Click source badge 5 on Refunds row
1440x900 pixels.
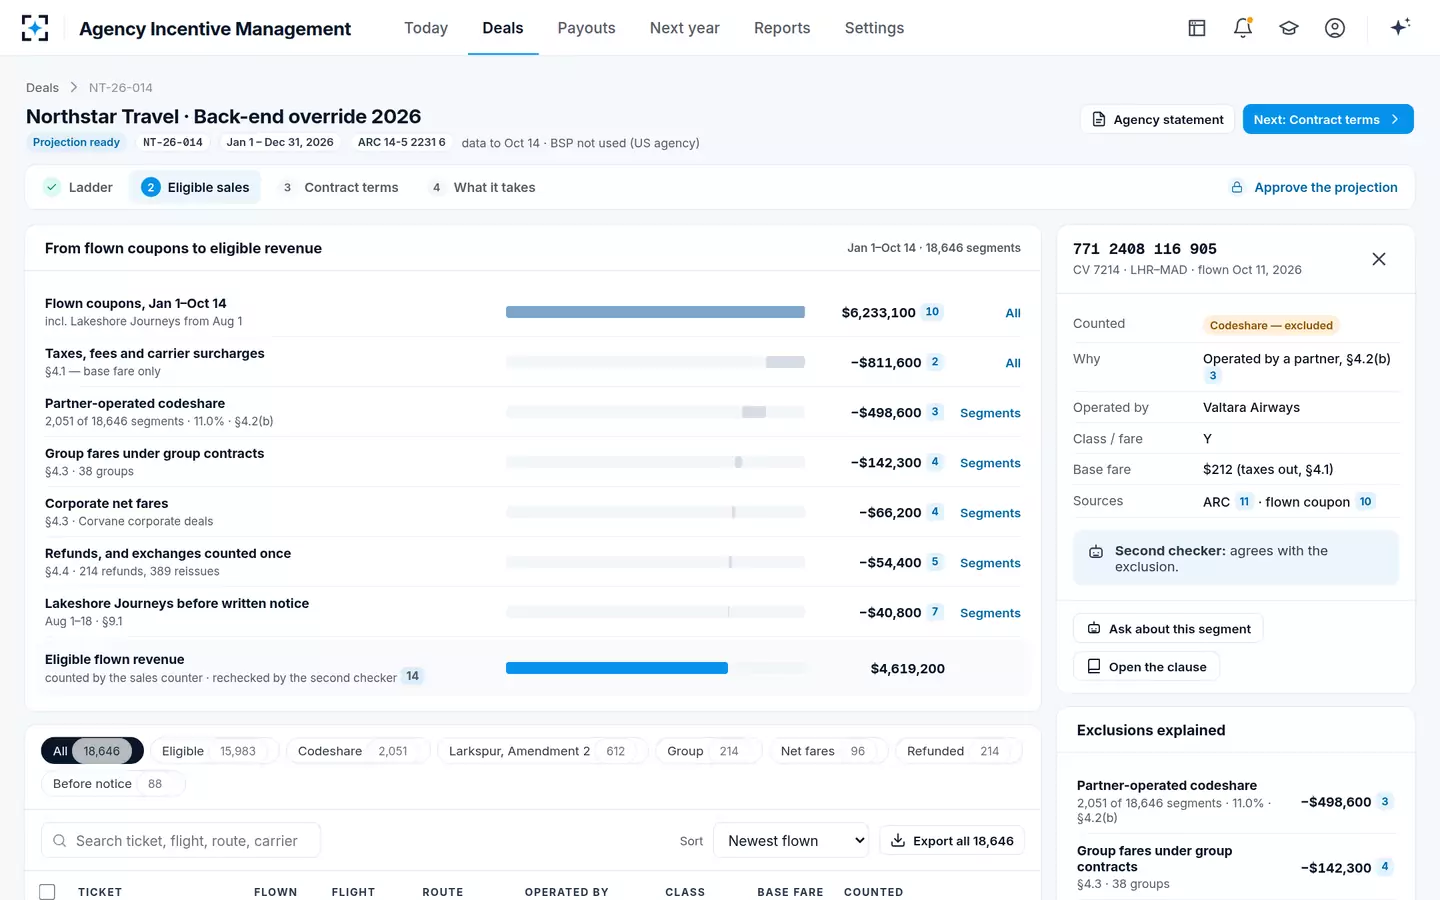[x=935, y=562]
